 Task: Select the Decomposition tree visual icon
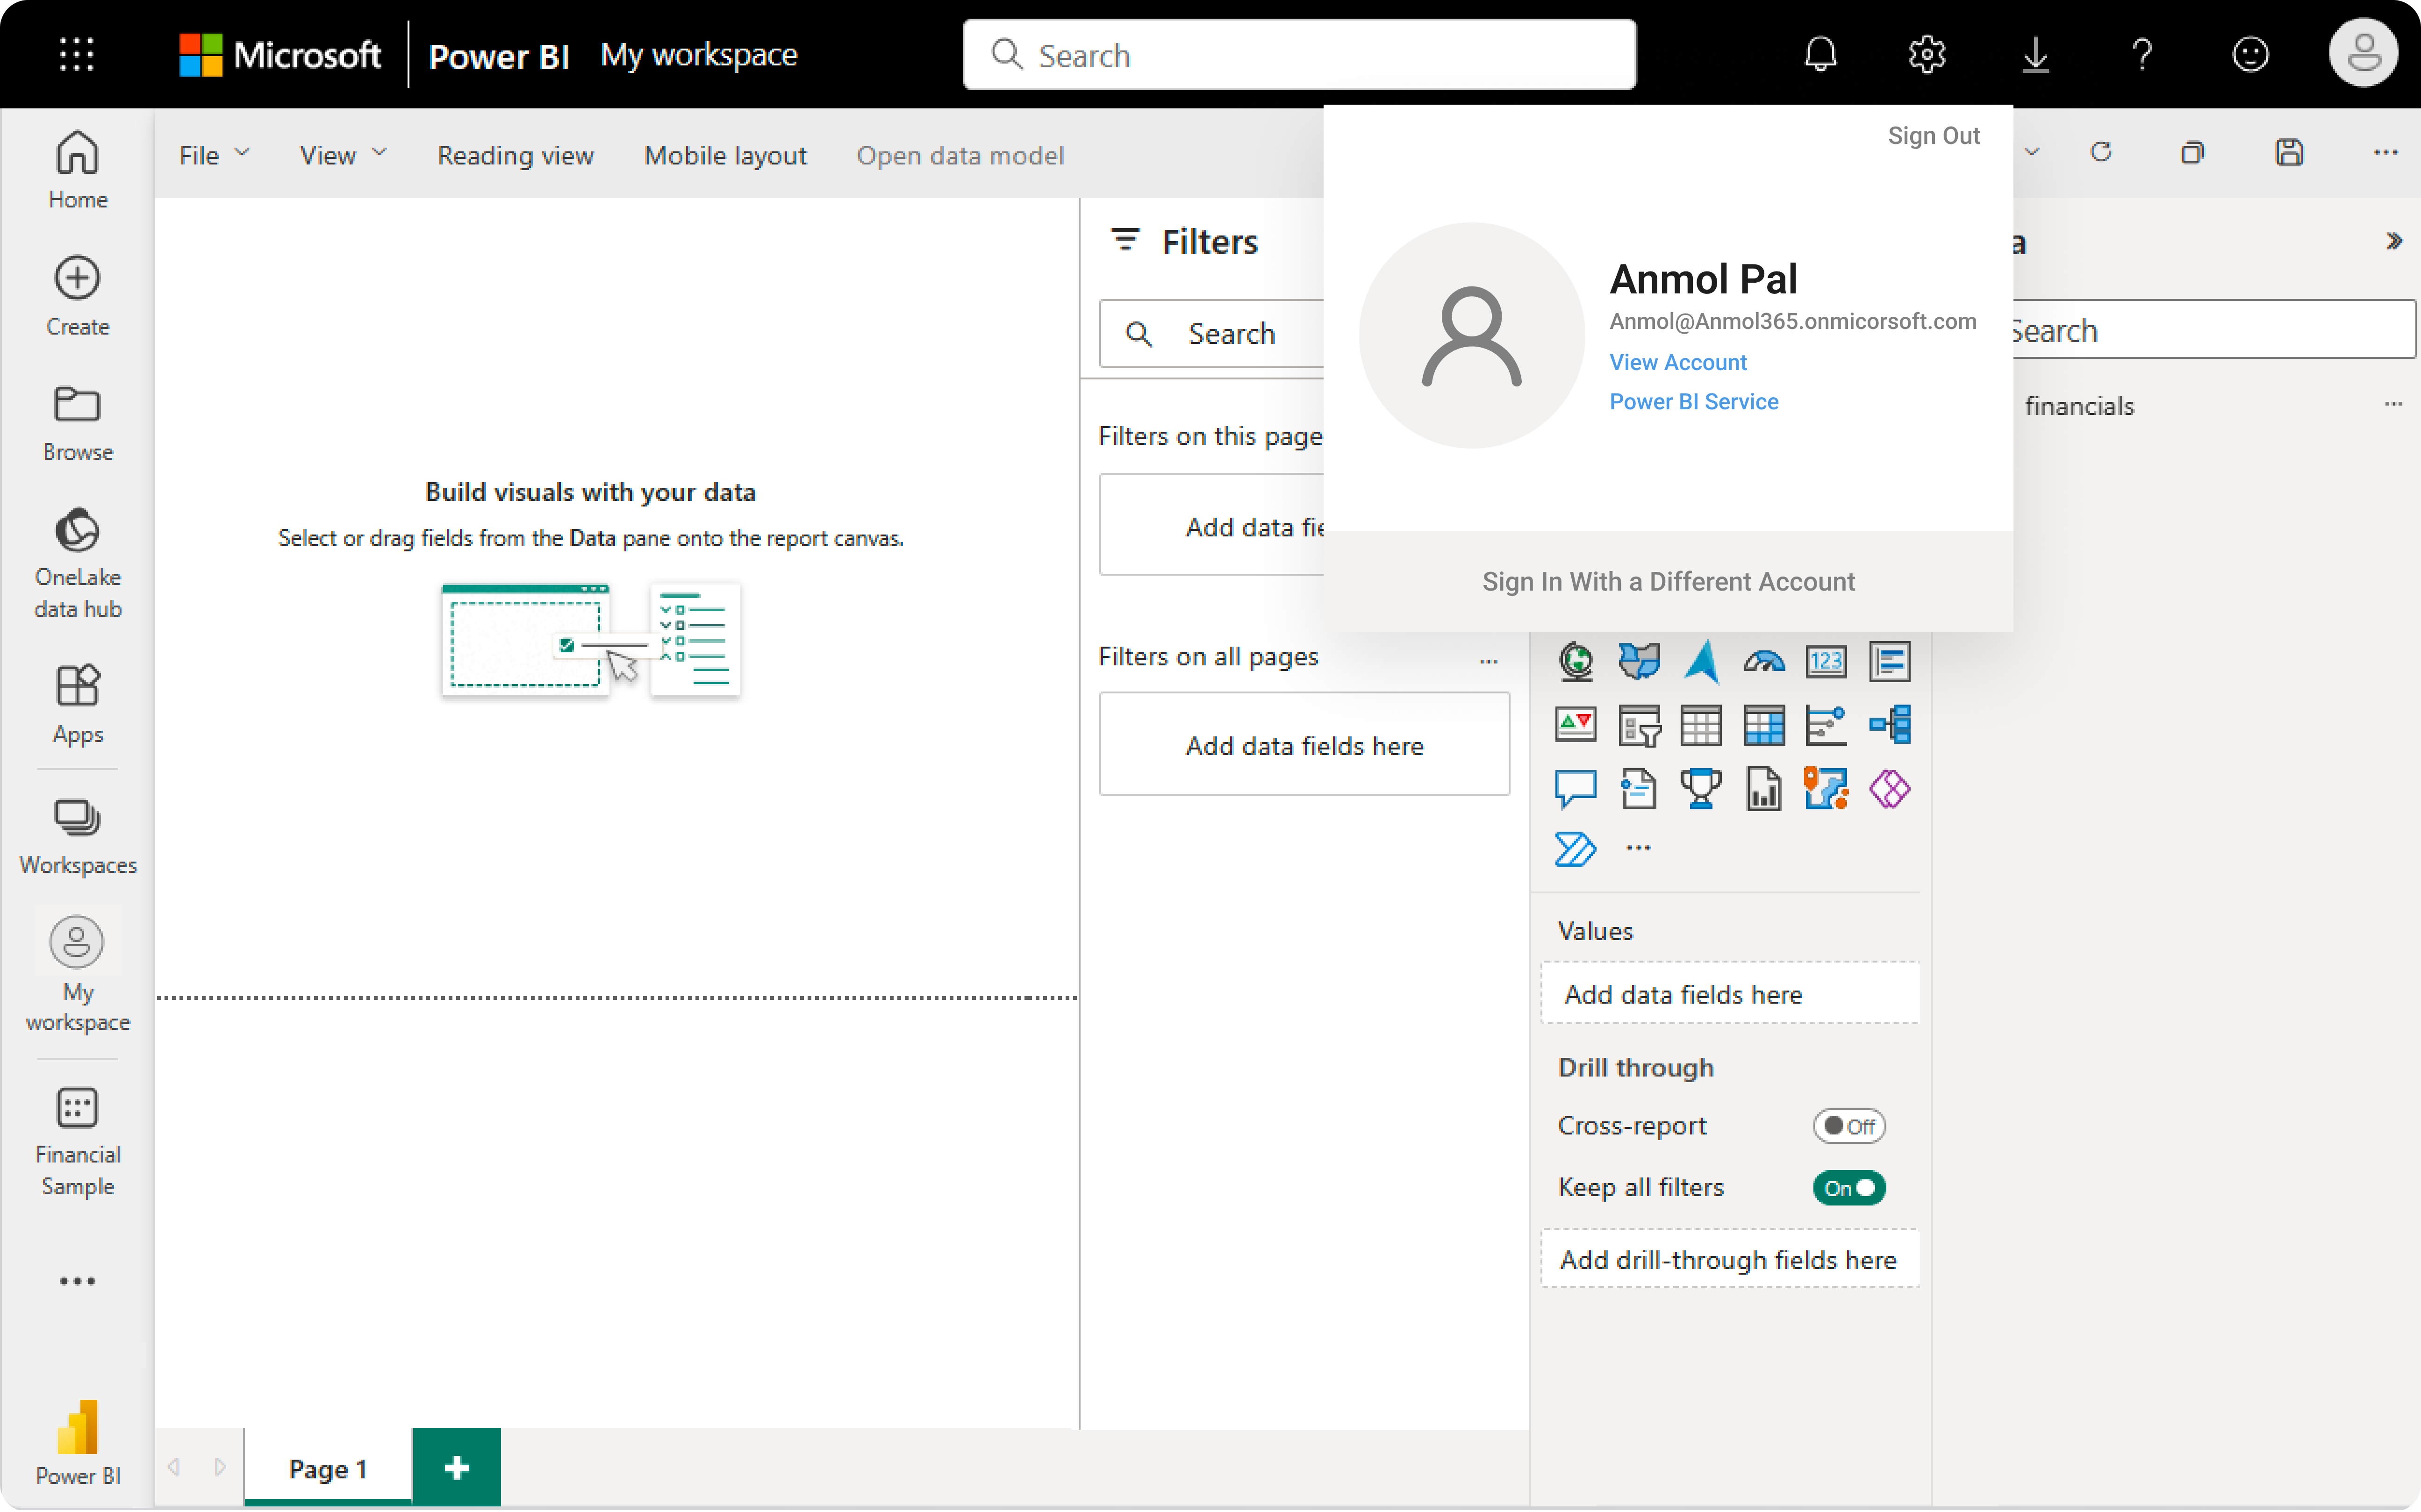(x=1889, y=724)
